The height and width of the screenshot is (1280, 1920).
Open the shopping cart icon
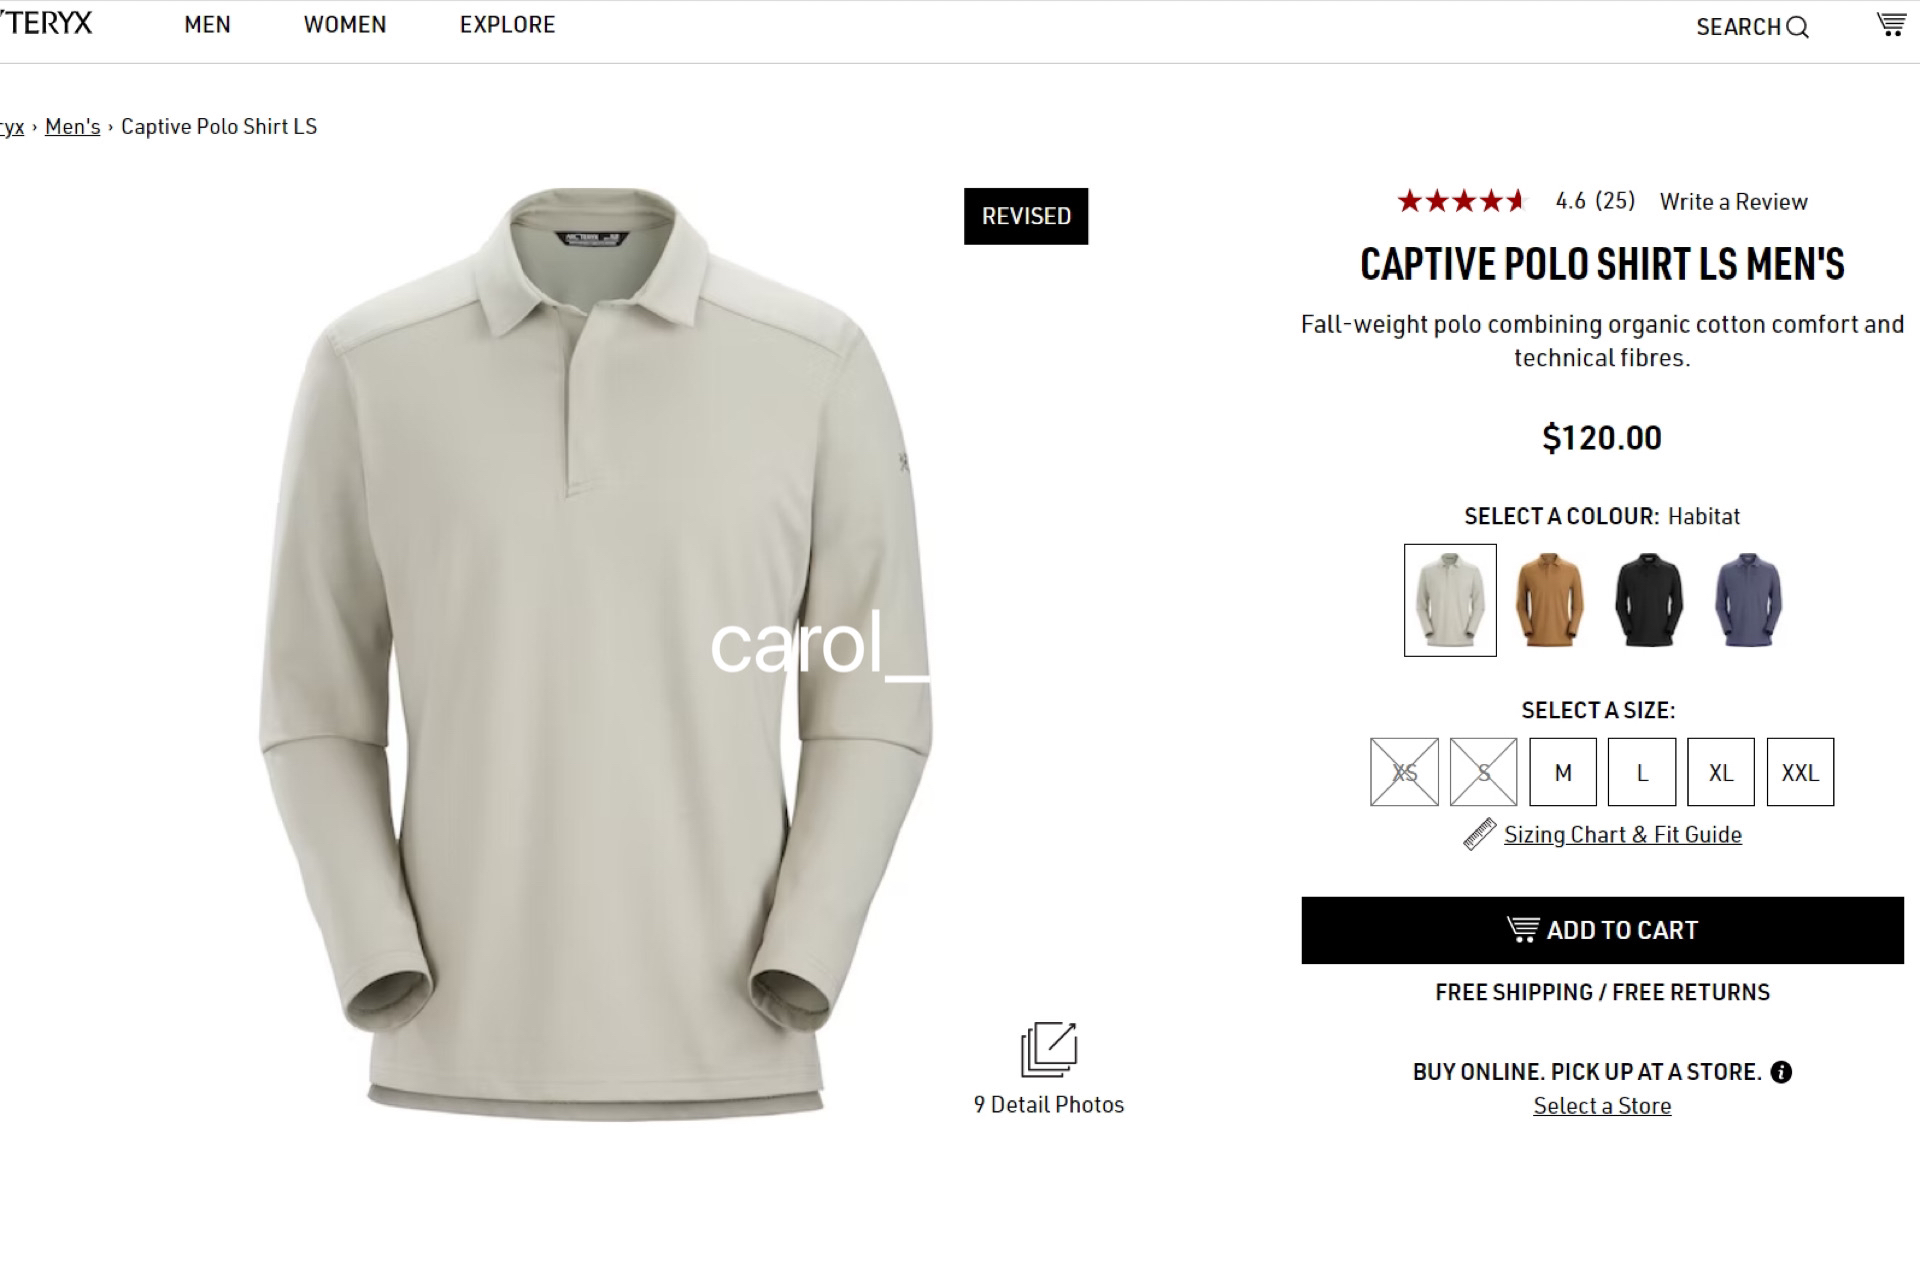point(1890,24)
